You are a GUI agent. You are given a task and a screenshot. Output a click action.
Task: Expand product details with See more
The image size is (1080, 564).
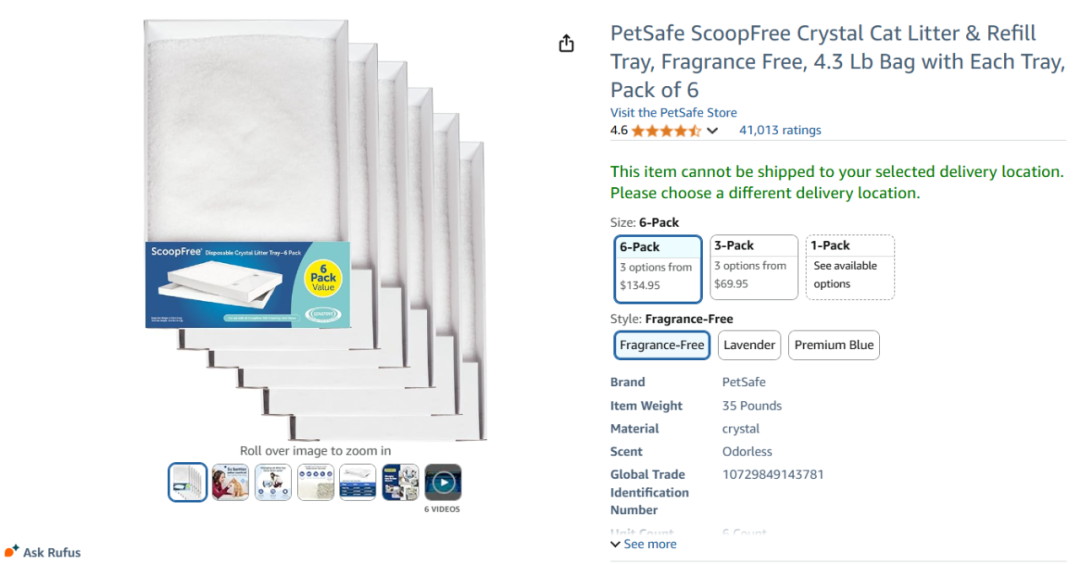tap(643, 544)
